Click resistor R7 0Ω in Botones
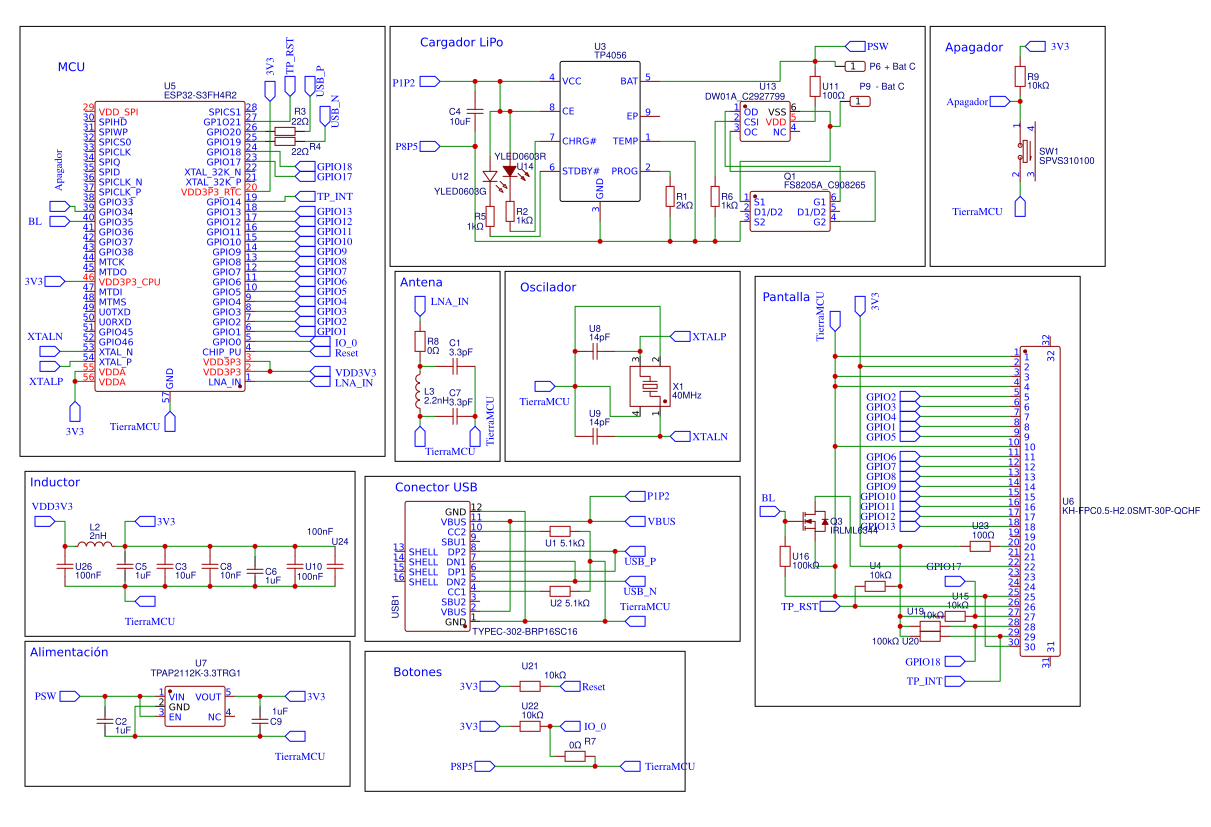Viewport: 1211px width, 827px height. [575, 756]
